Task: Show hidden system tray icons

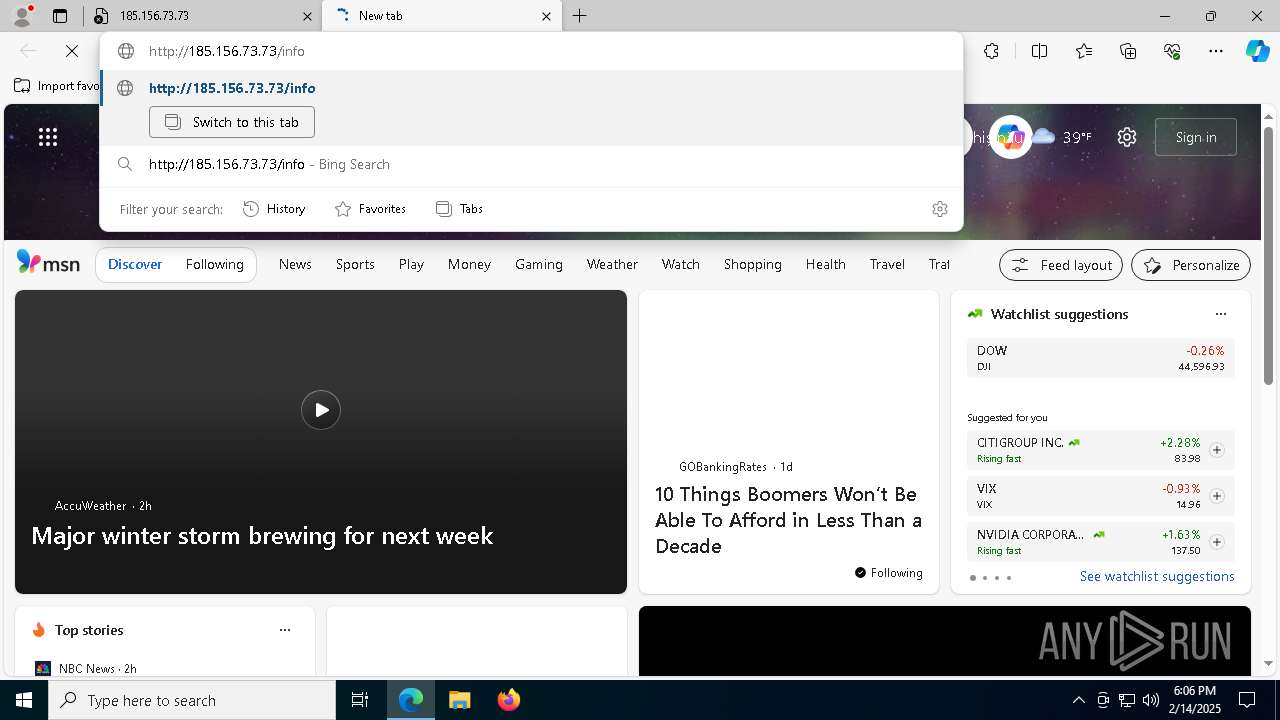Action: coord(1078,700)
